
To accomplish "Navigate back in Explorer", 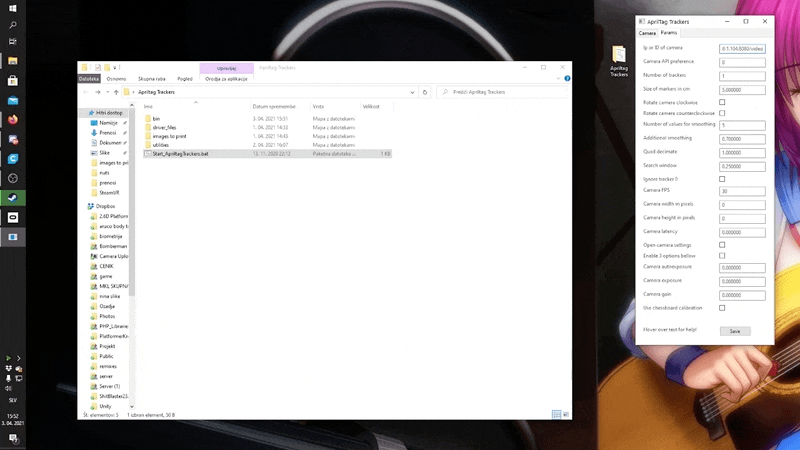I will [x=86, y=92].
